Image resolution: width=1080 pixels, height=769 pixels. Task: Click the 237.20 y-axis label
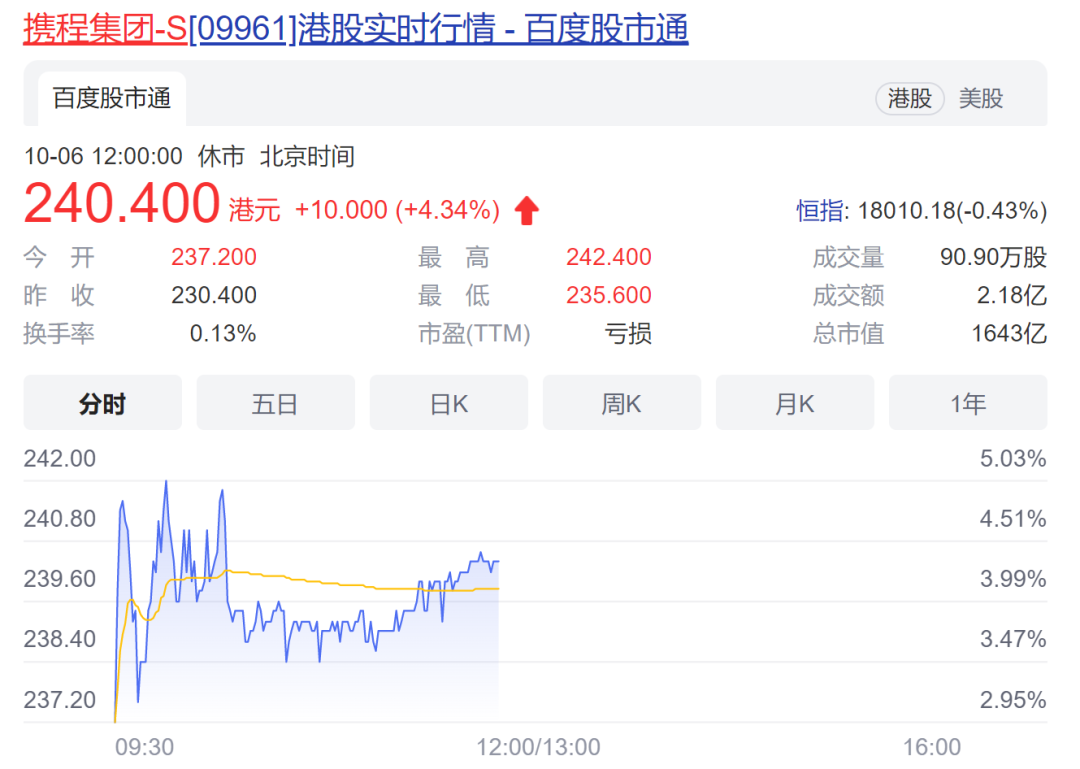[60, 700]
